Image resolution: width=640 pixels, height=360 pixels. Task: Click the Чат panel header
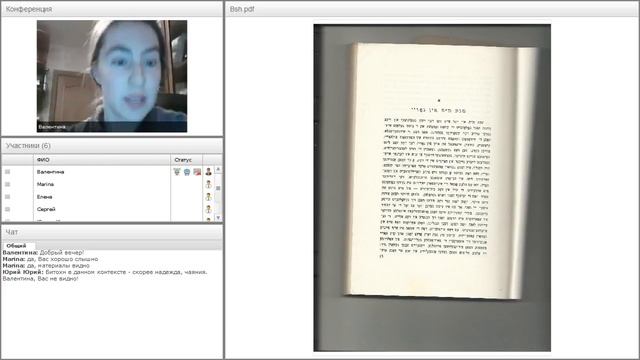coord(112,232)
